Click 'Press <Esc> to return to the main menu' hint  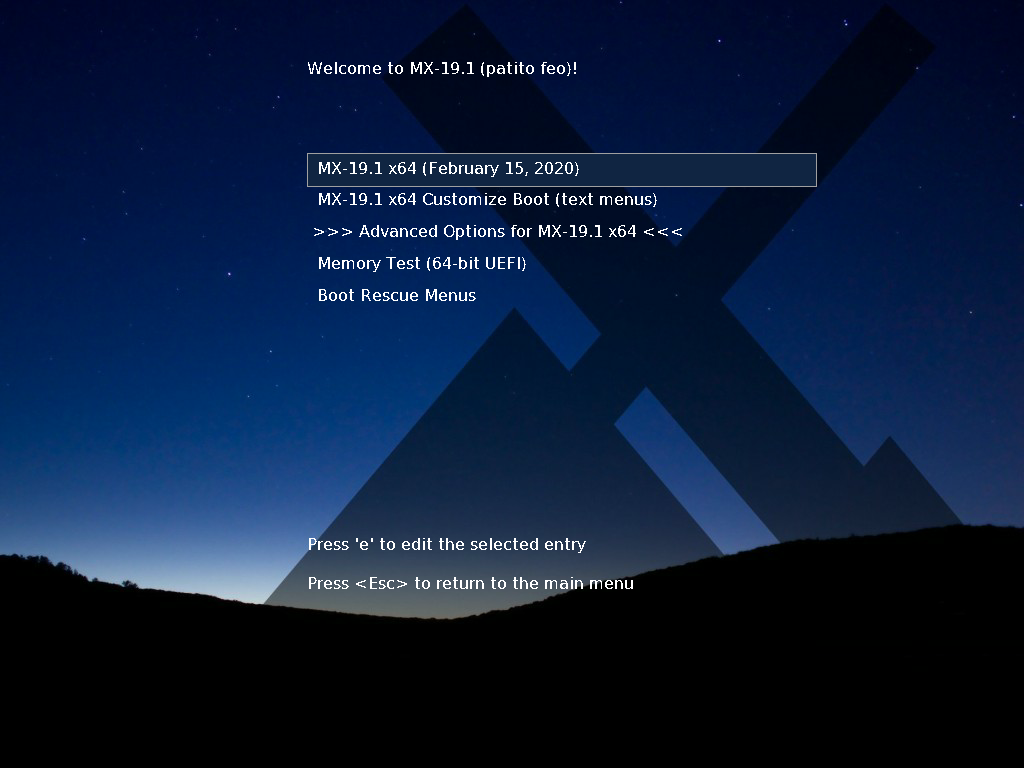pyautogui.click(x=470, y=583)
